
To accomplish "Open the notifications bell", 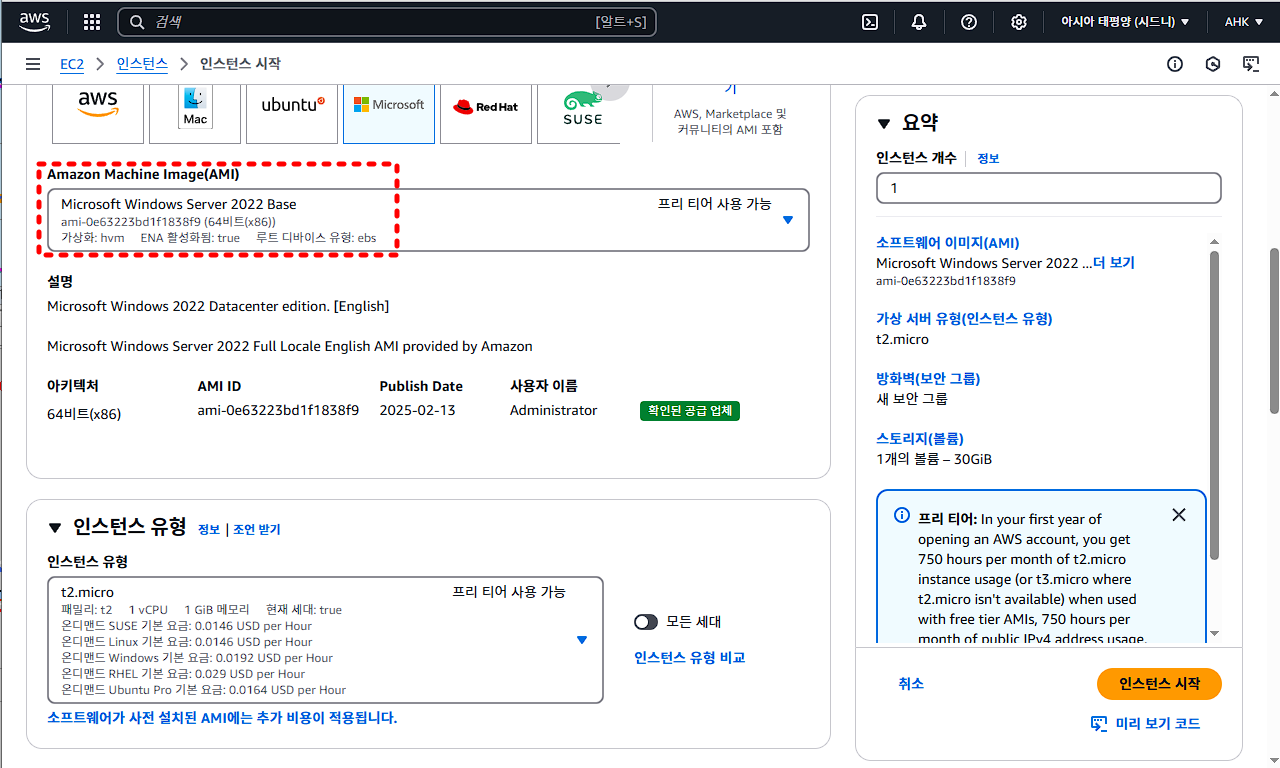I will (x=919, y=22).
